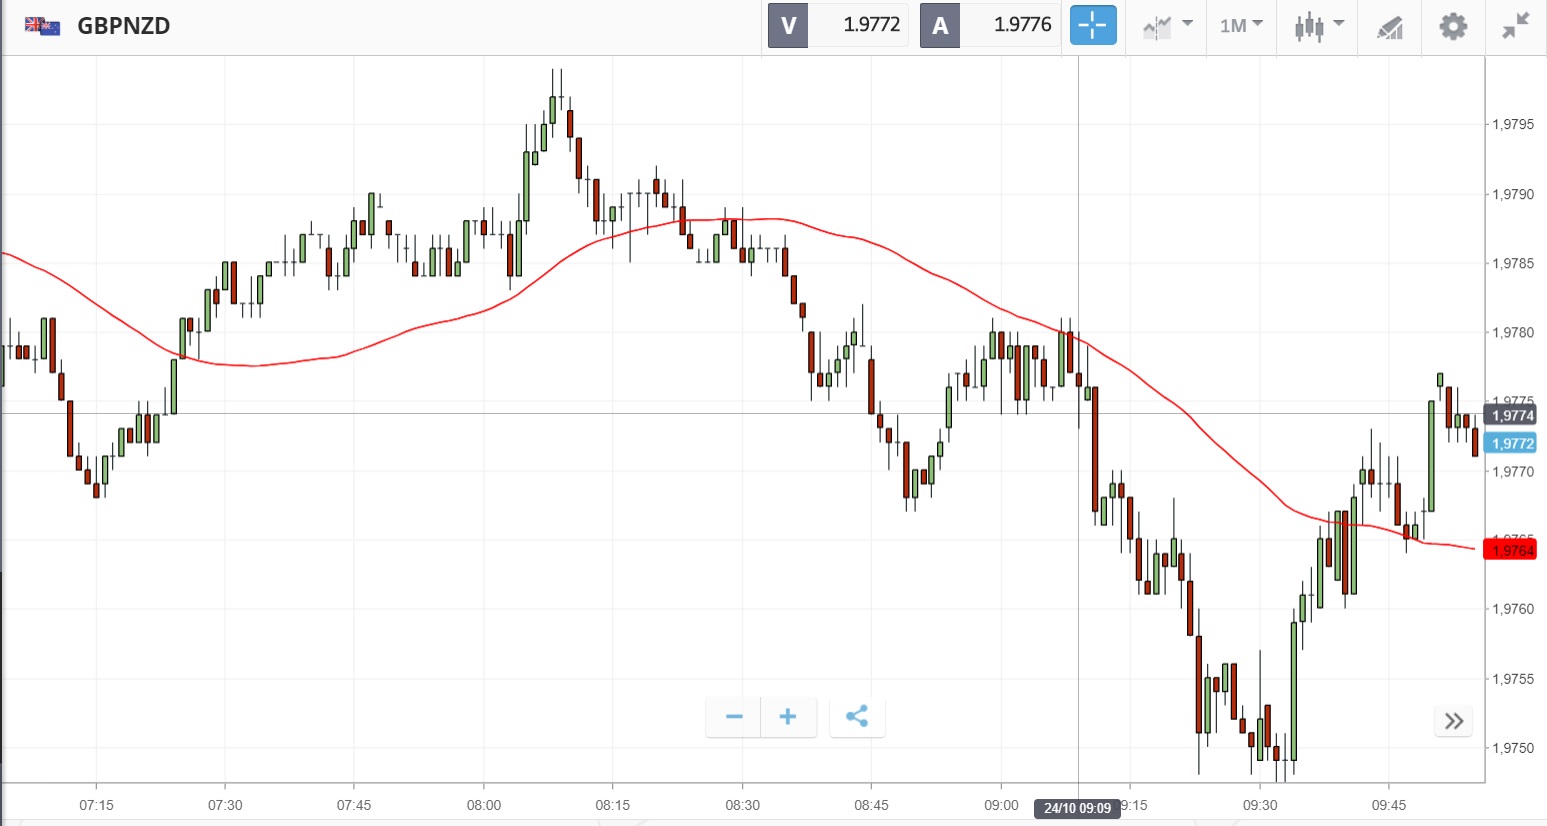Click the blue 1.9772 current price tag
1547x826 pixels.
click(1510, 443)
